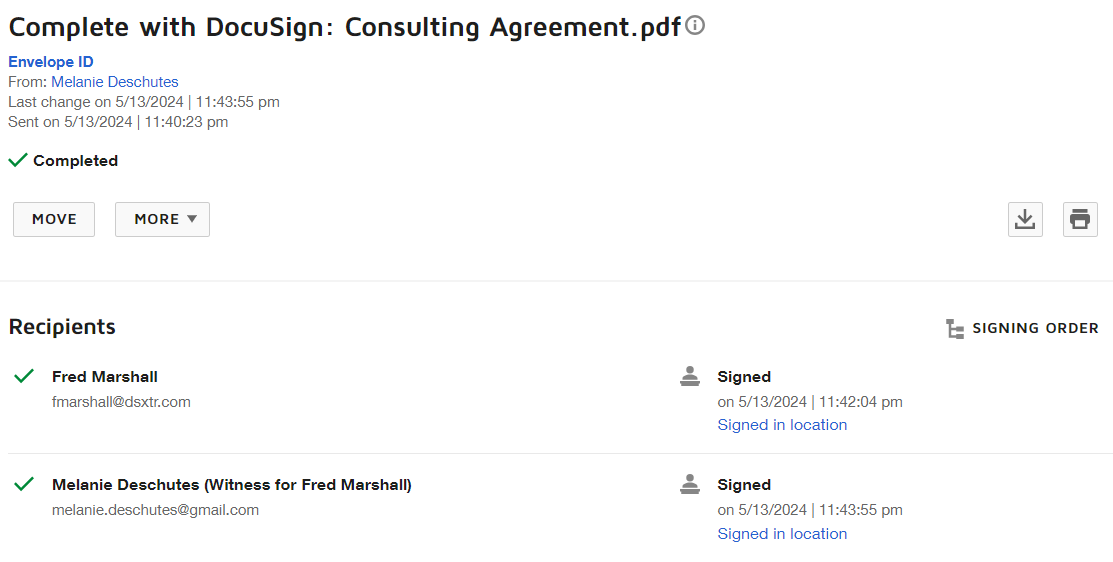Click the signer stamp icon for Fred Marshall
The width and height of the screenshot is (1113, 562).
(x=689, y=376)
